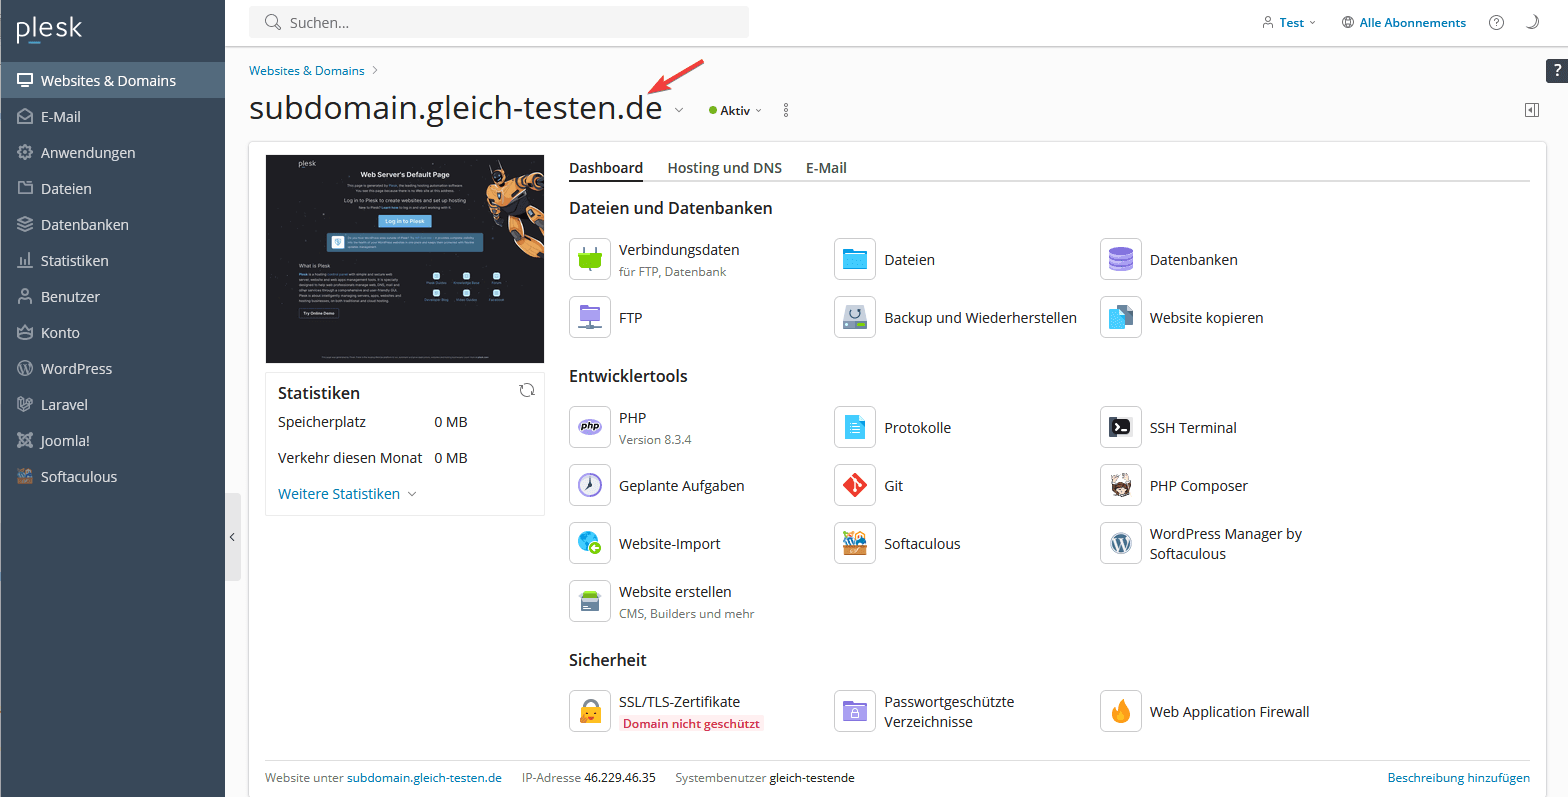Image resolution: width=1568 pixels, height=797 pixels.
Task: Click the Geplante Aufgaben clock icon
Action: 589,486
